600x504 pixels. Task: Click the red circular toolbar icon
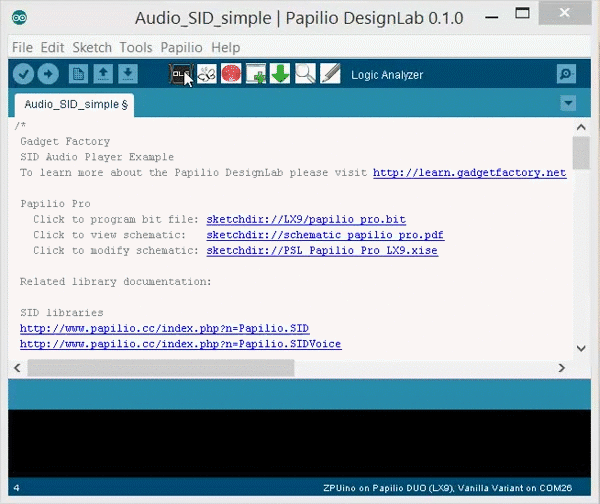coord(231,73)
